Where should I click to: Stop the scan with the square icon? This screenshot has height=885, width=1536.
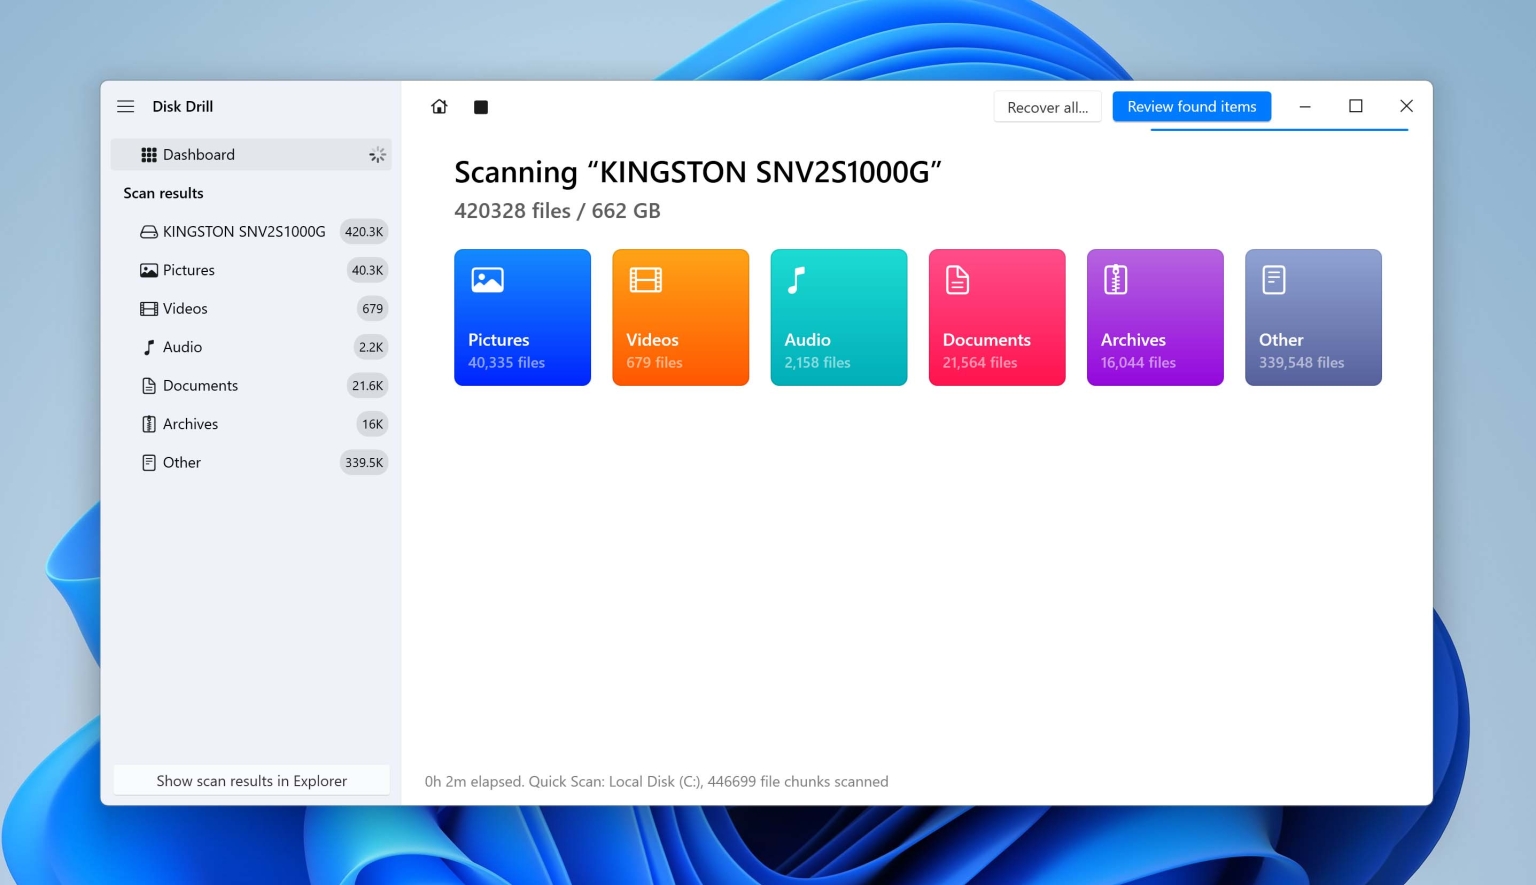481,107
